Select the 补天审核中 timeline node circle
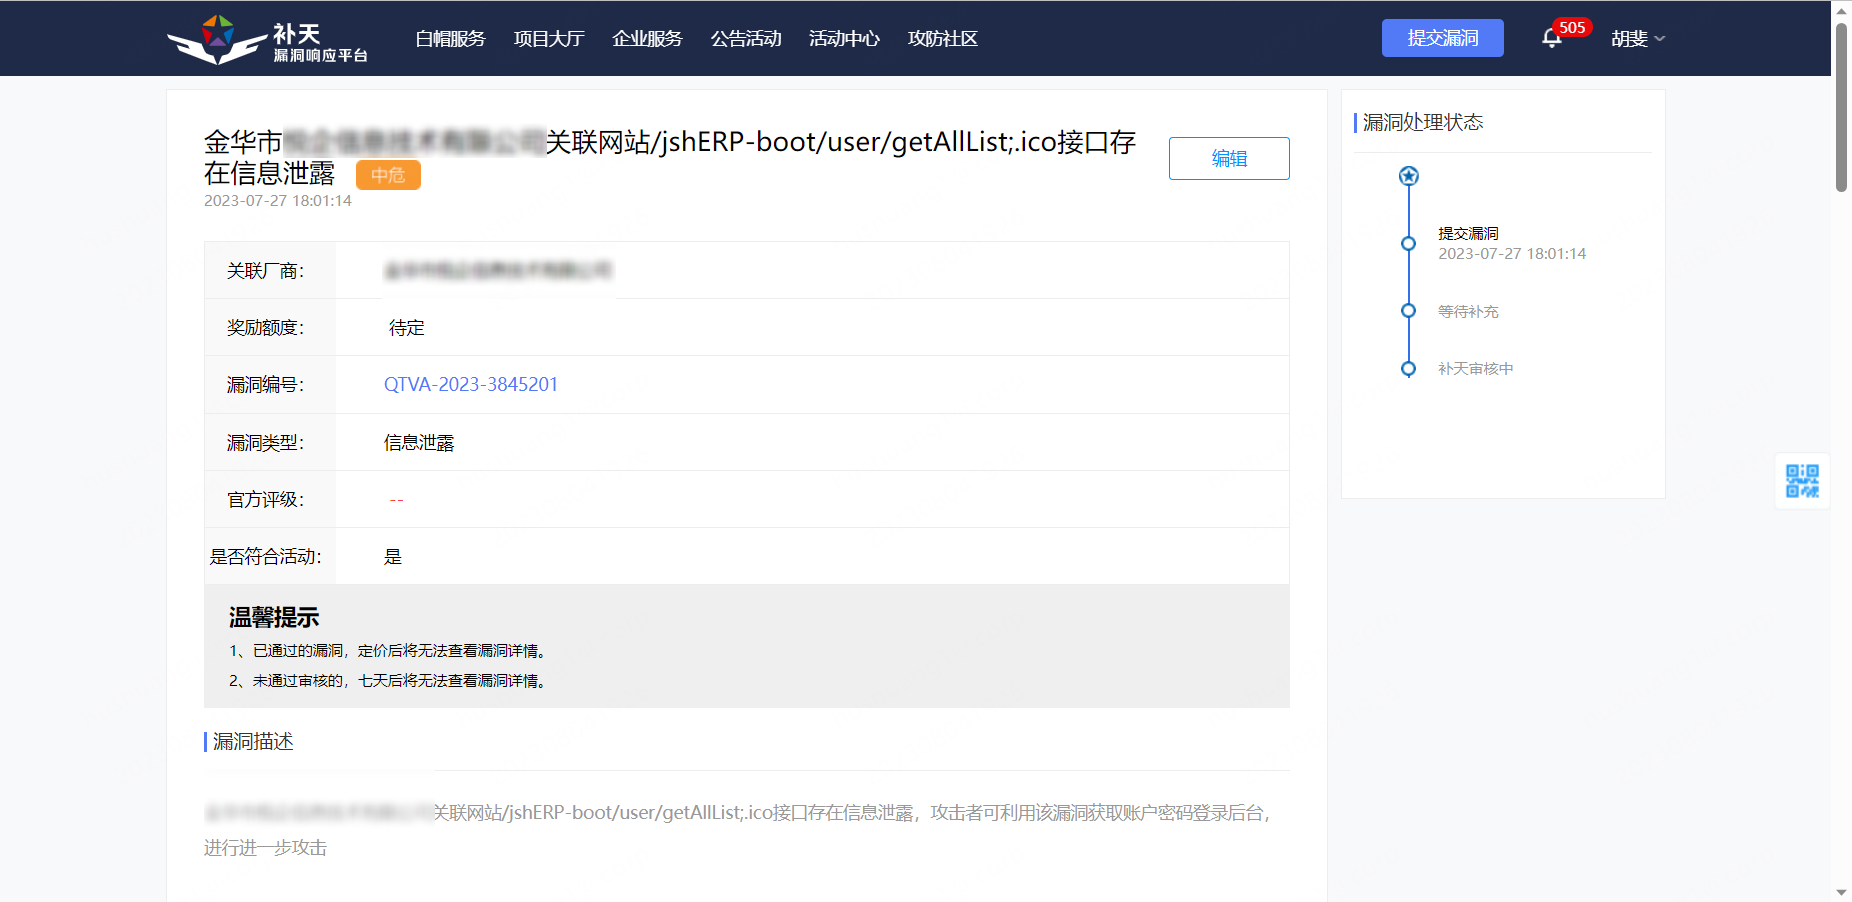This screenshot has height=902, width=1852. pos(1408,369)
